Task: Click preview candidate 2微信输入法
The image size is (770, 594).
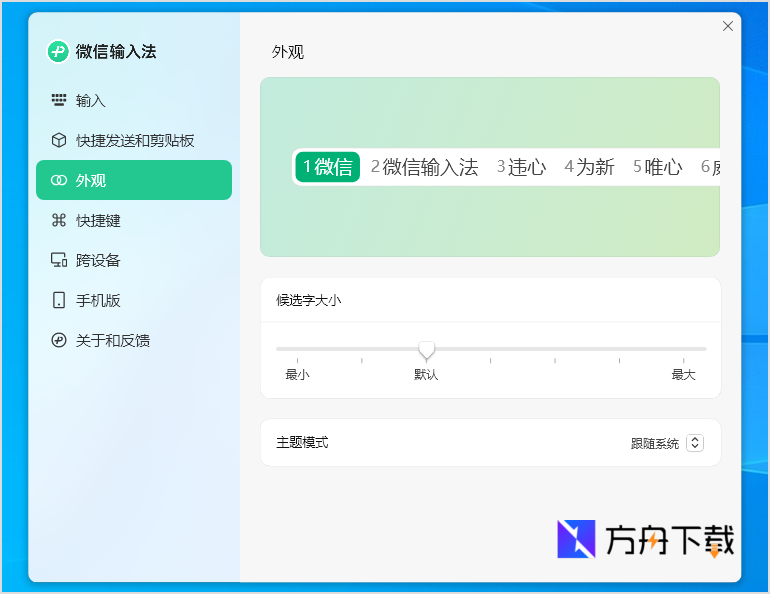Action: [x=424, y=167]
